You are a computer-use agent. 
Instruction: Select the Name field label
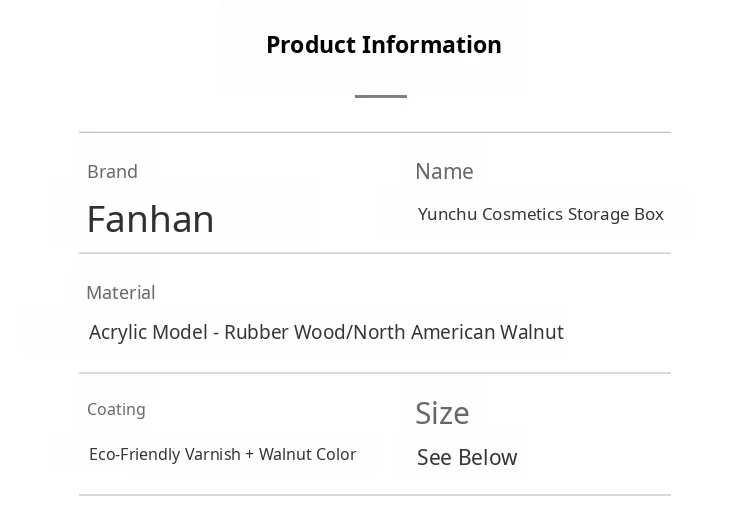444,172
